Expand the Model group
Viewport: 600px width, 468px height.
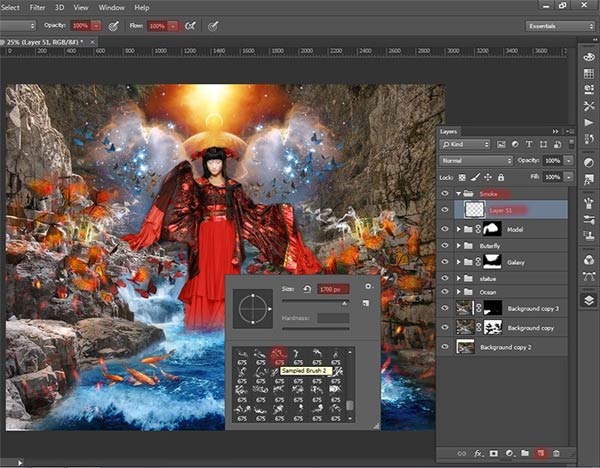(458, 229)
